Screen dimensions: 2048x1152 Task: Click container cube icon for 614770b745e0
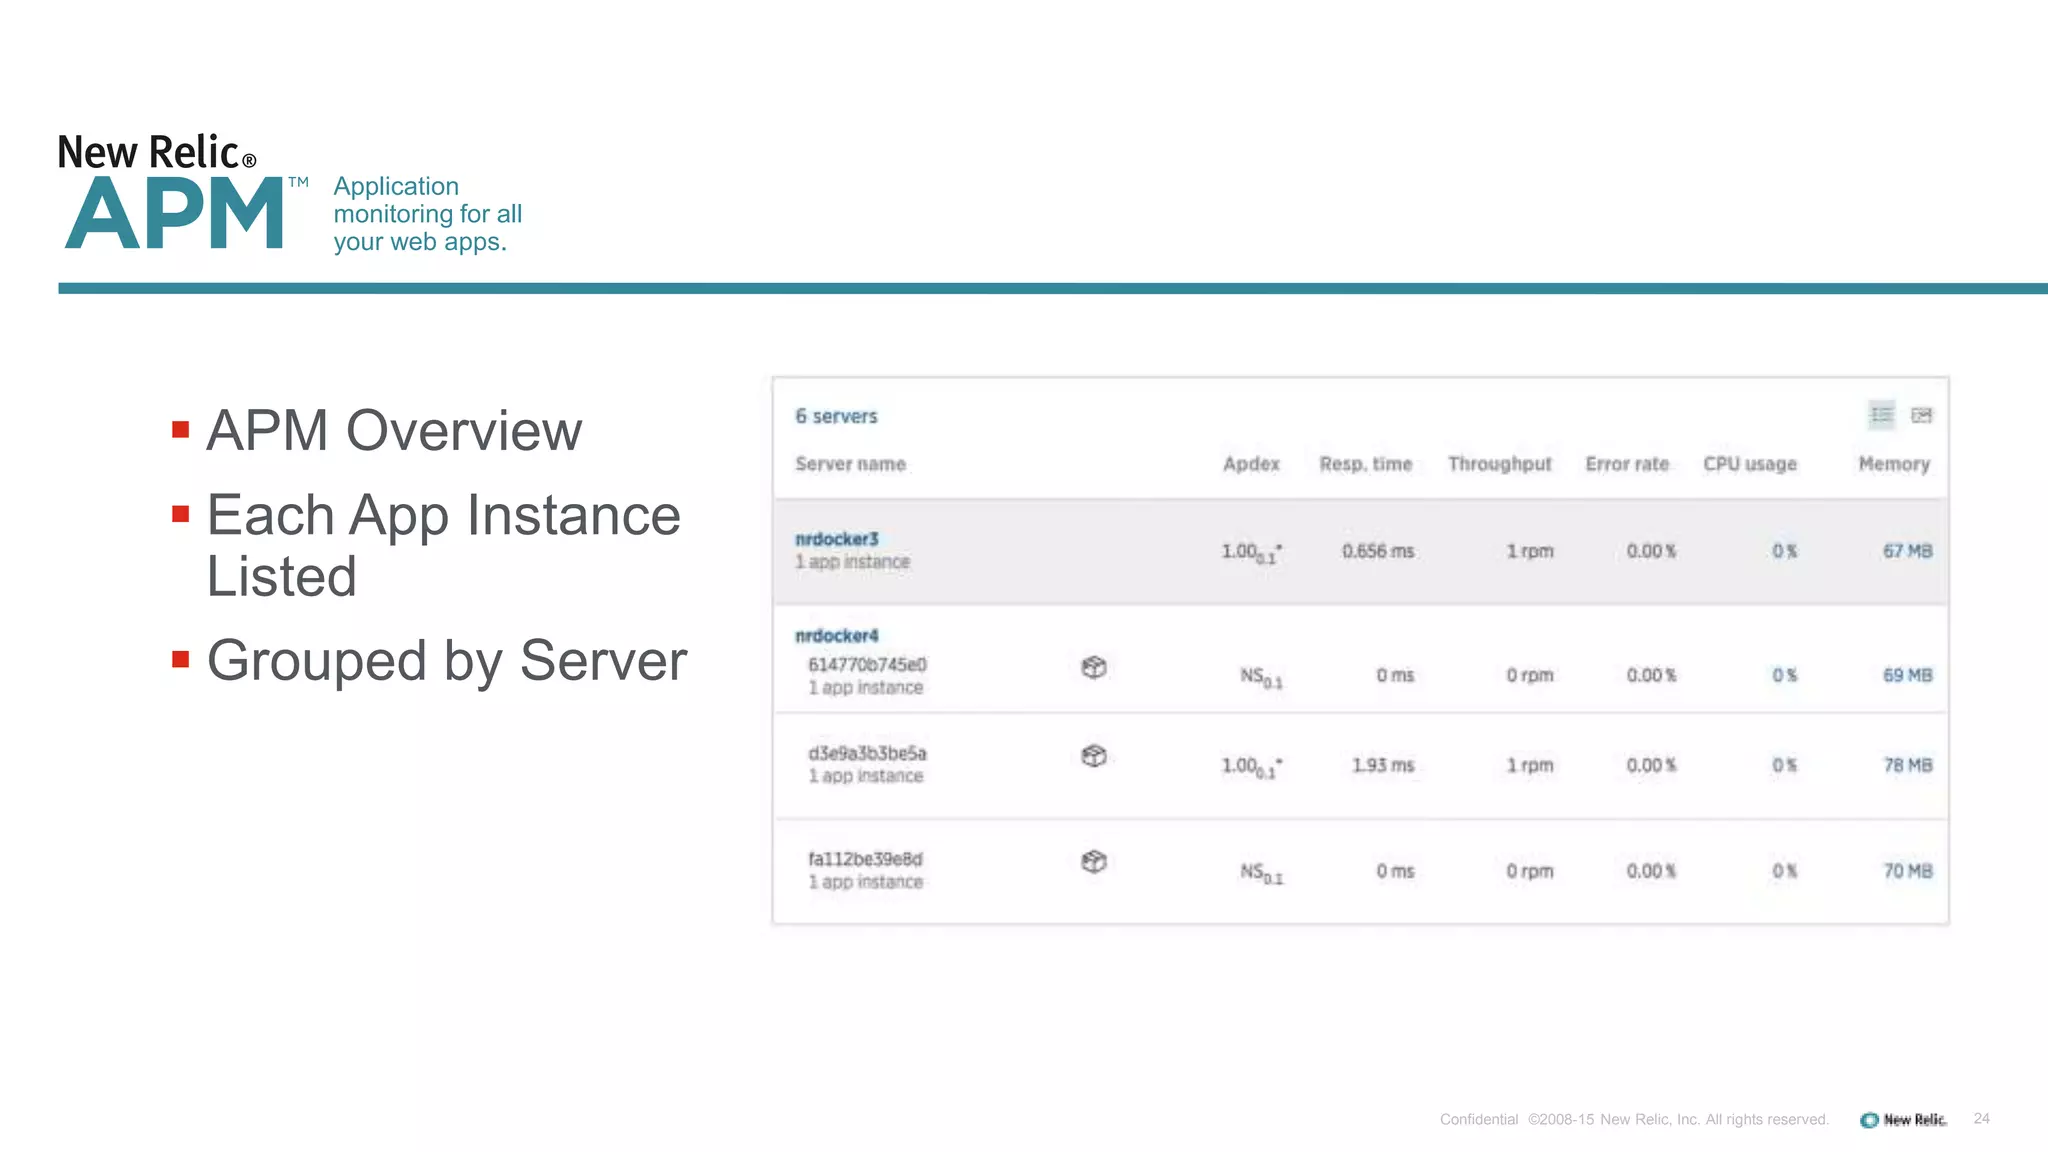[x=1094, y=667]
